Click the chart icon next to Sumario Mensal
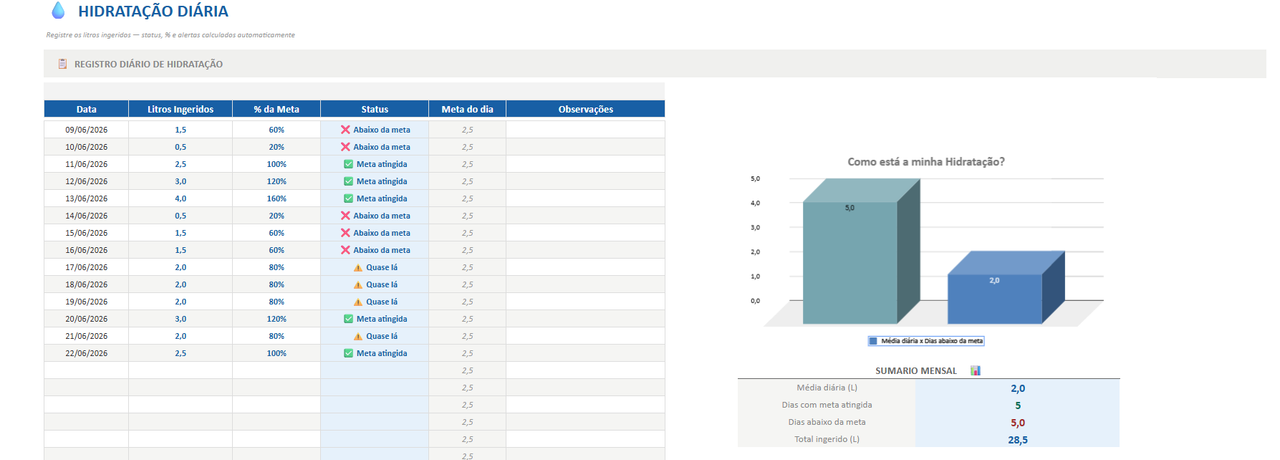 pos(975,370)
